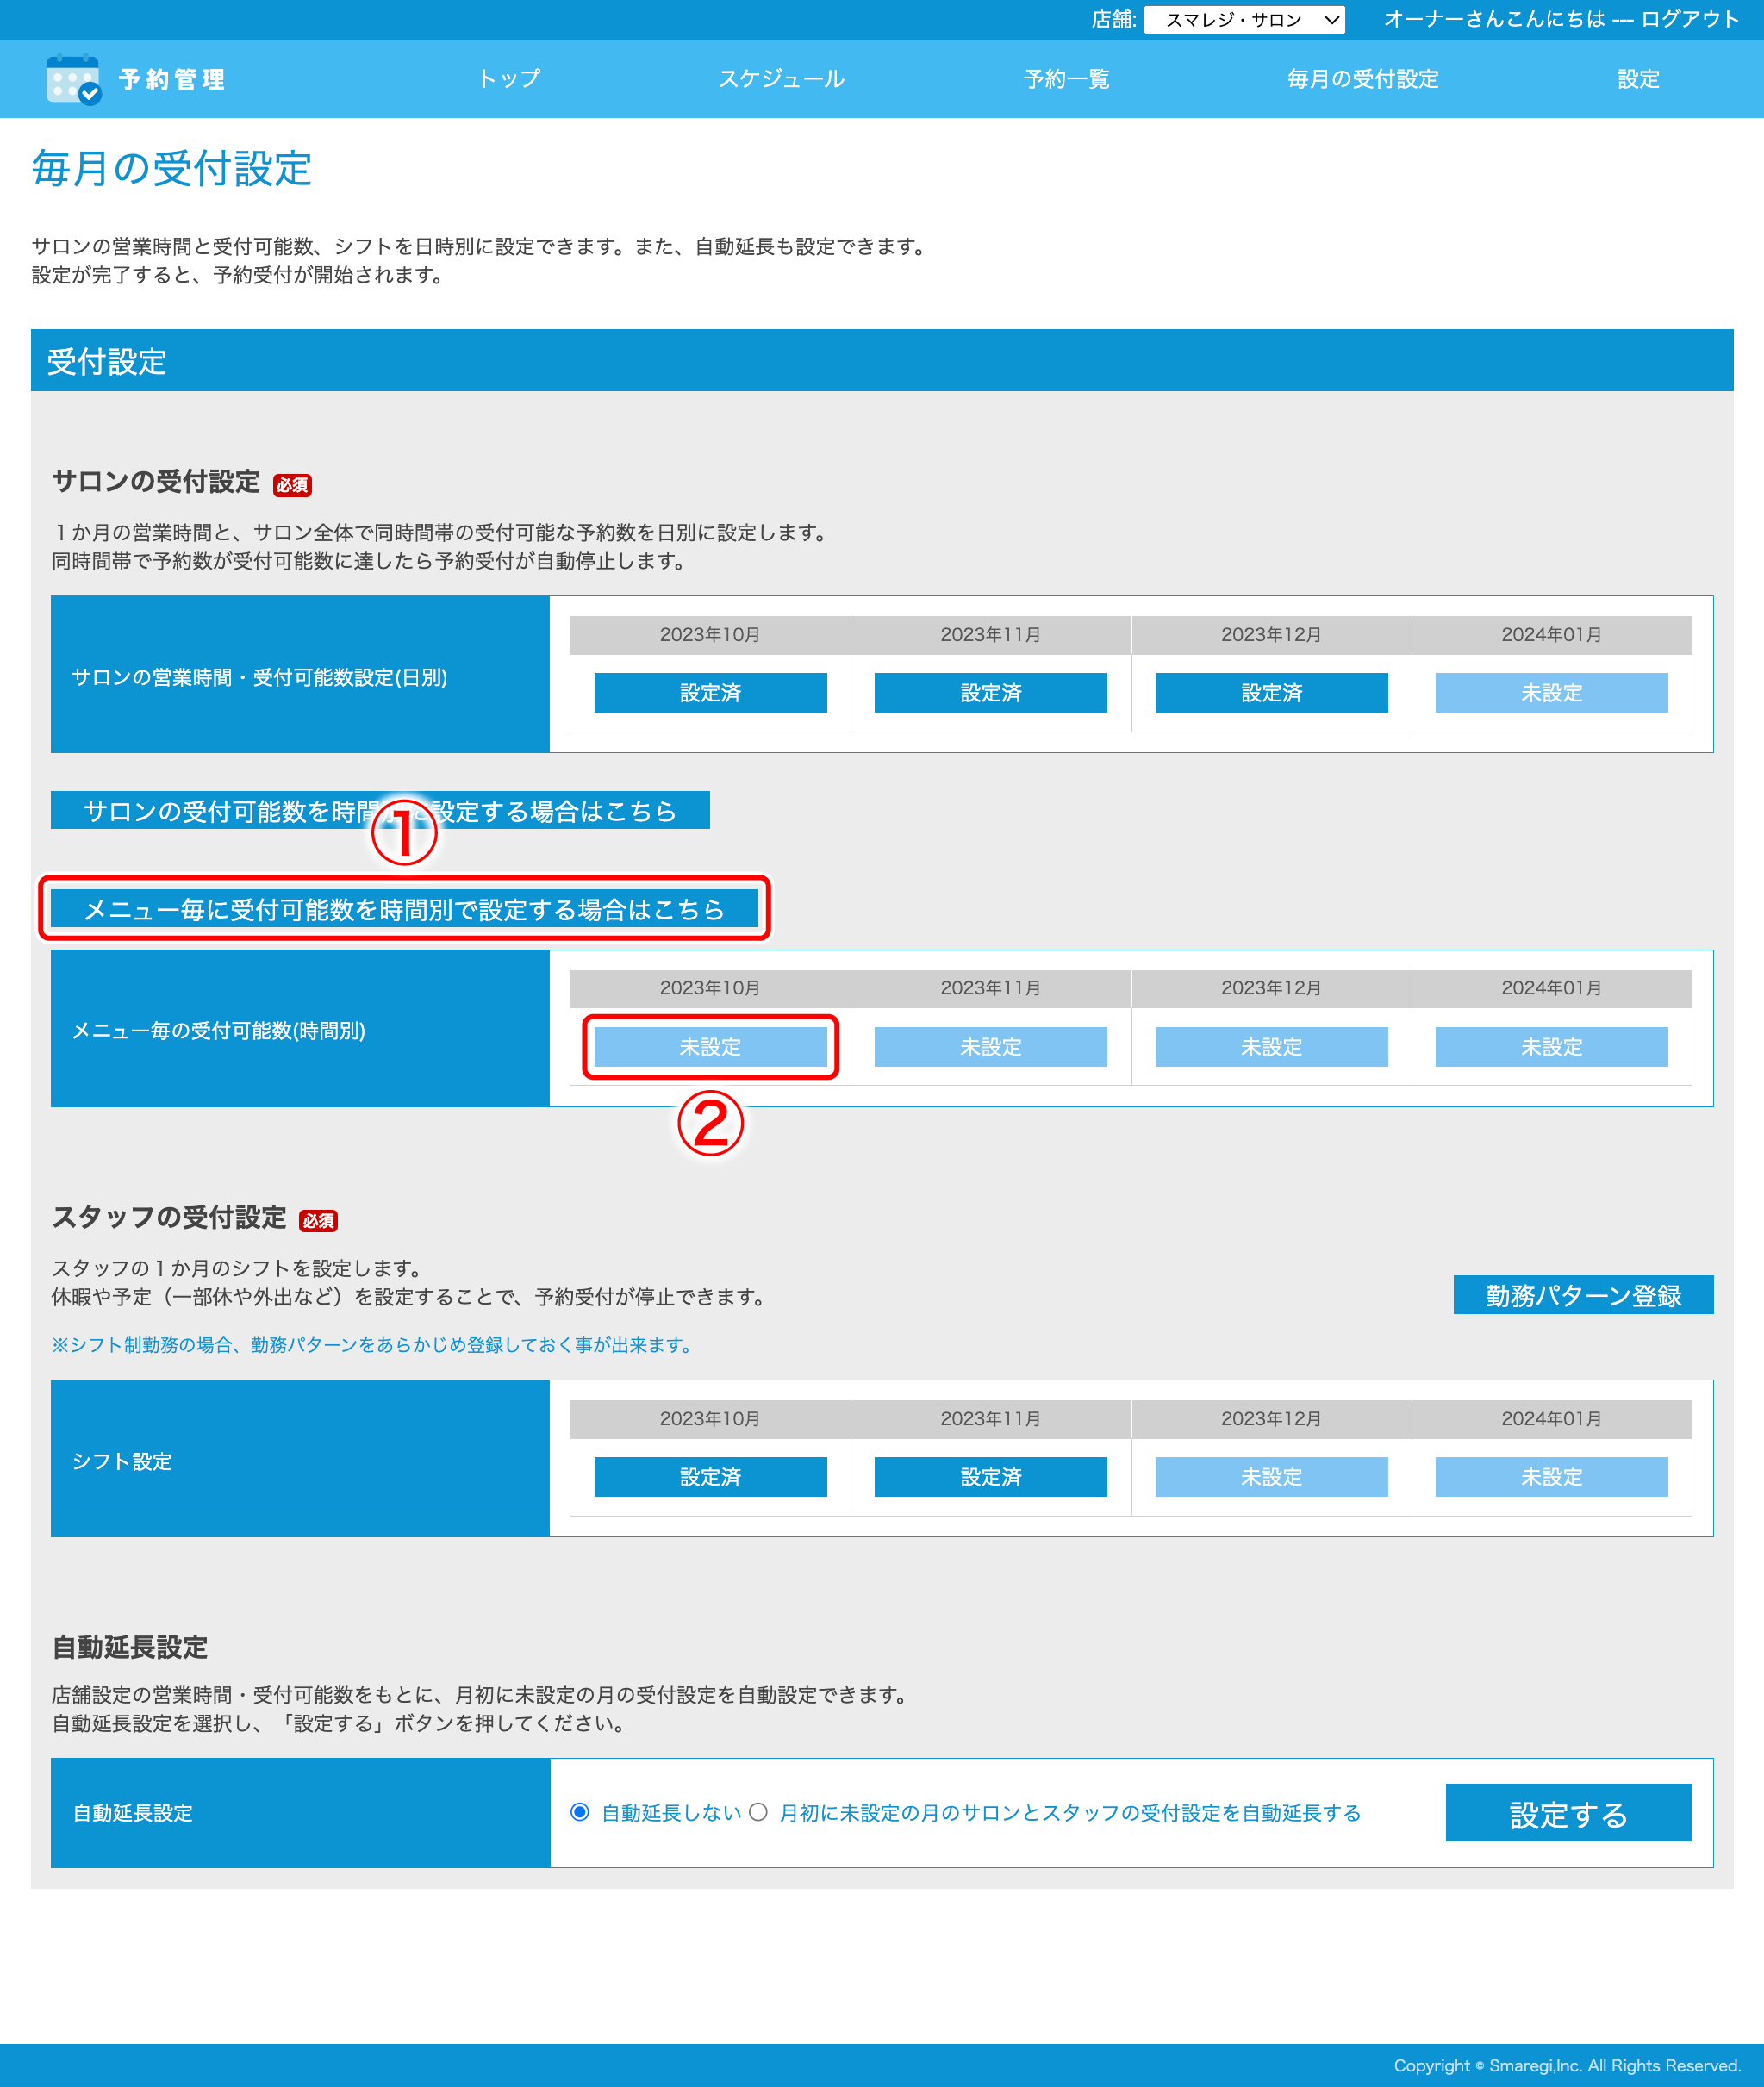Go to the トップ menu item
Screen dimensions: 1764x2087
click(x=508, y=79)
